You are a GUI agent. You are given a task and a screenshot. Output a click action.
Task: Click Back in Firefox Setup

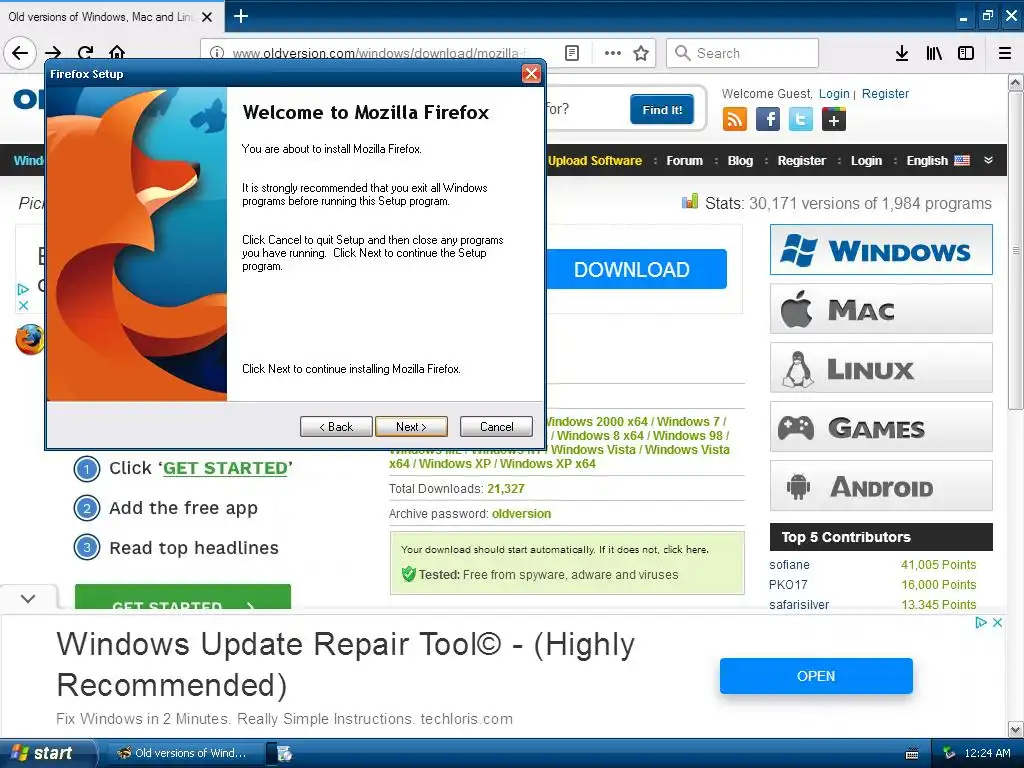point(336,426)
